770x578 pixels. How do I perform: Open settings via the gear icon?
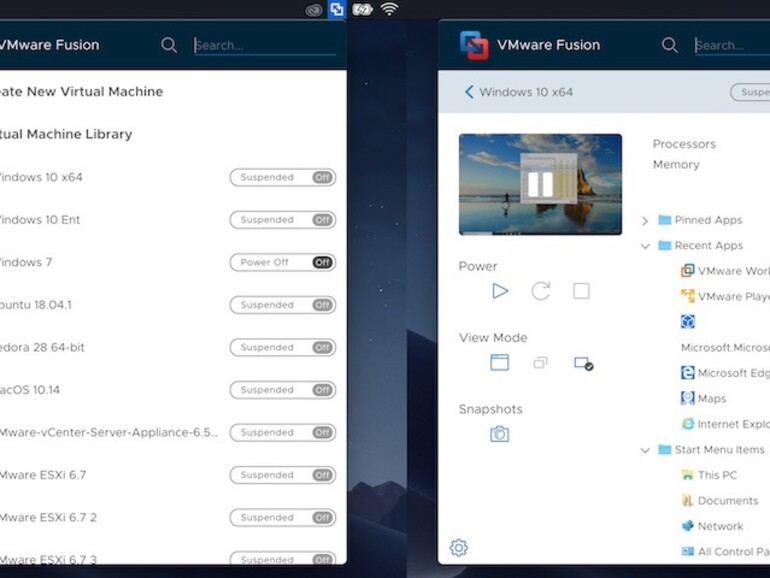(459, 548)
